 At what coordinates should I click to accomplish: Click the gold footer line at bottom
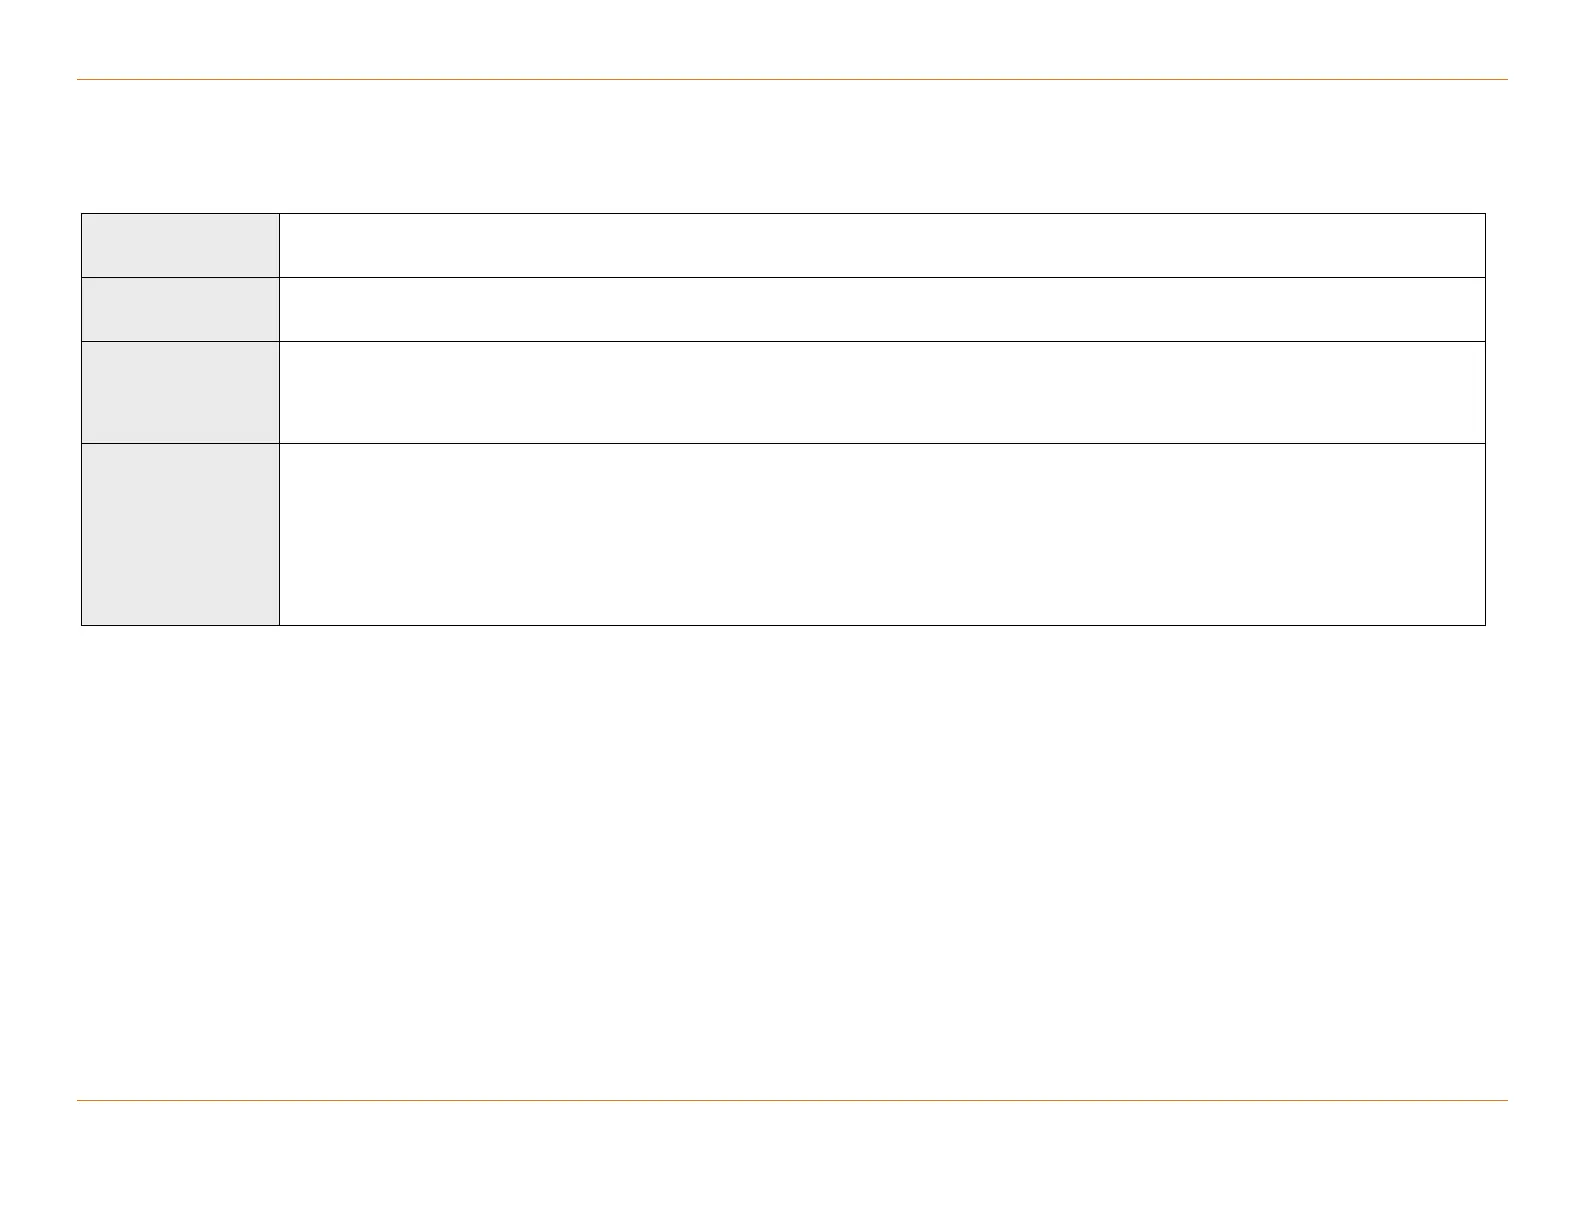tap(792, 1101)
